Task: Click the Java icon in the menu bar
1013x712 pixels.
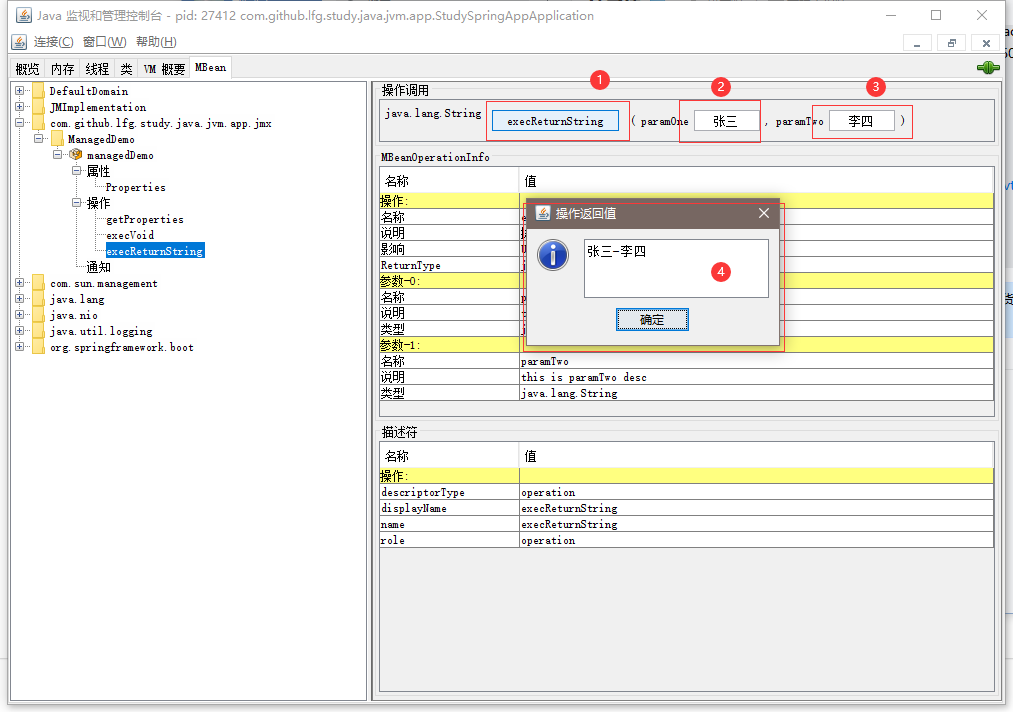Action: tap(19, 42)
